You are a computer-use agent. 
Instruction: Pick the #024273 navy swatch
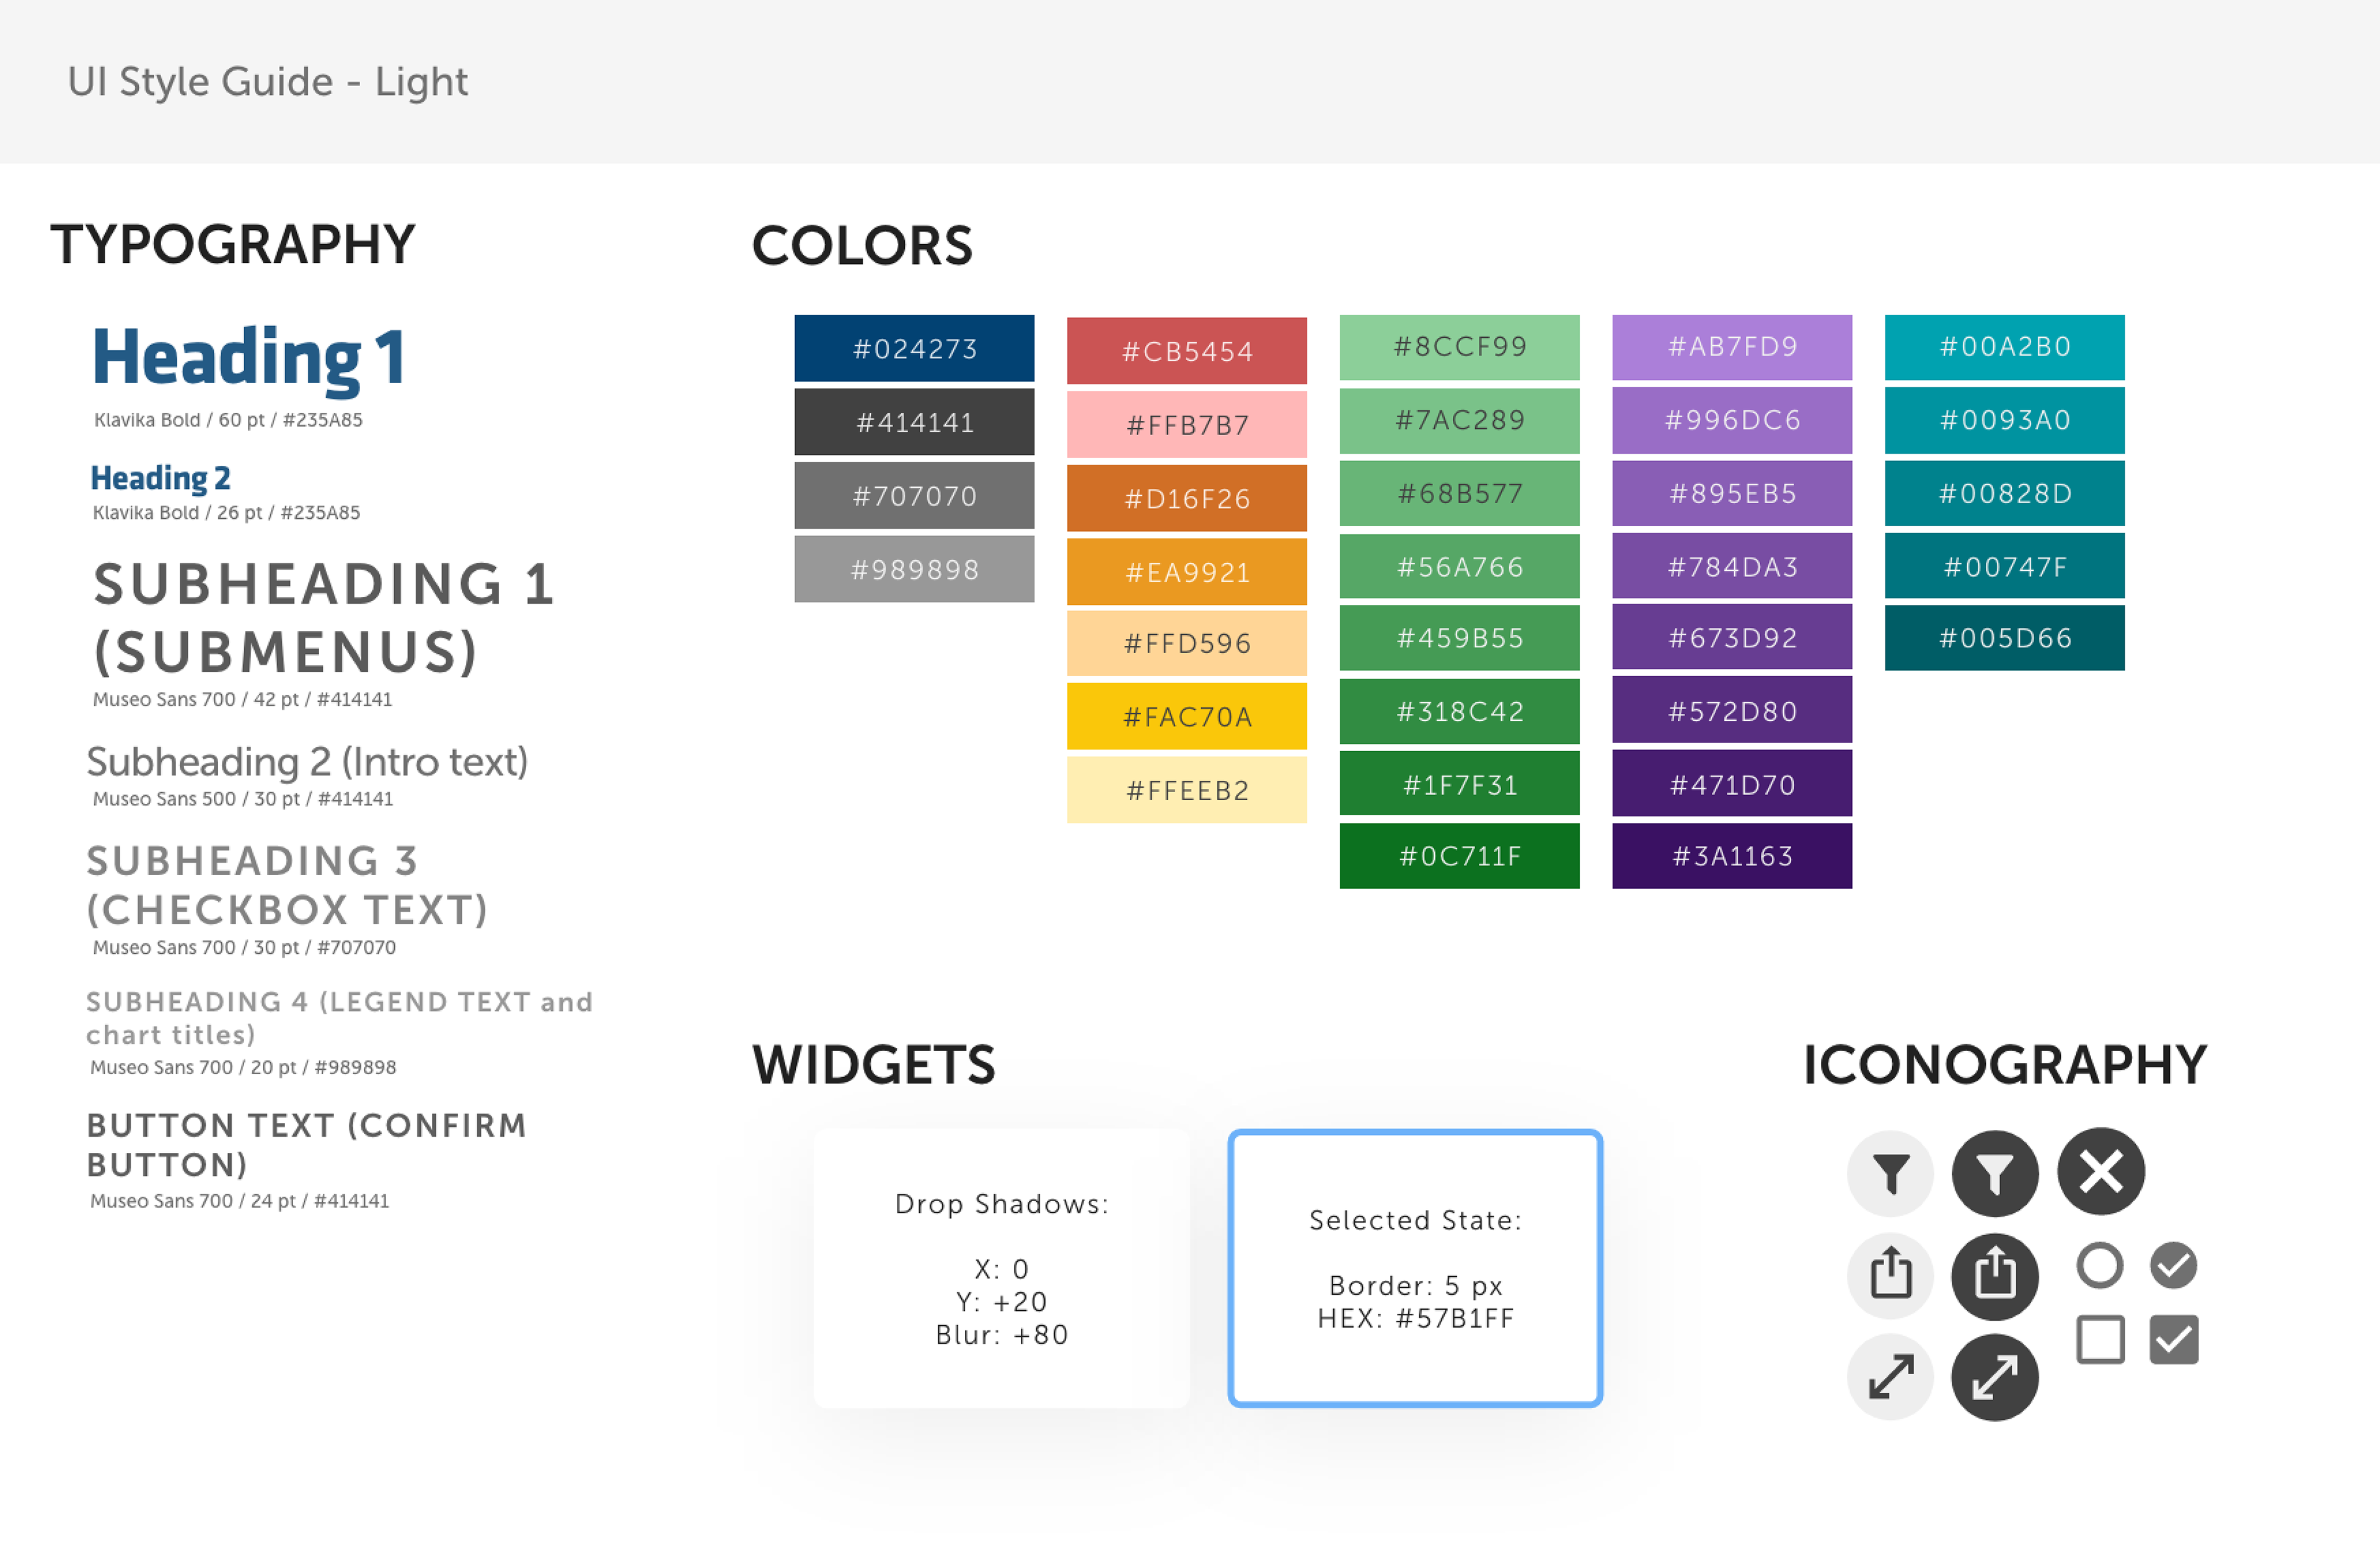pos(914,348)
